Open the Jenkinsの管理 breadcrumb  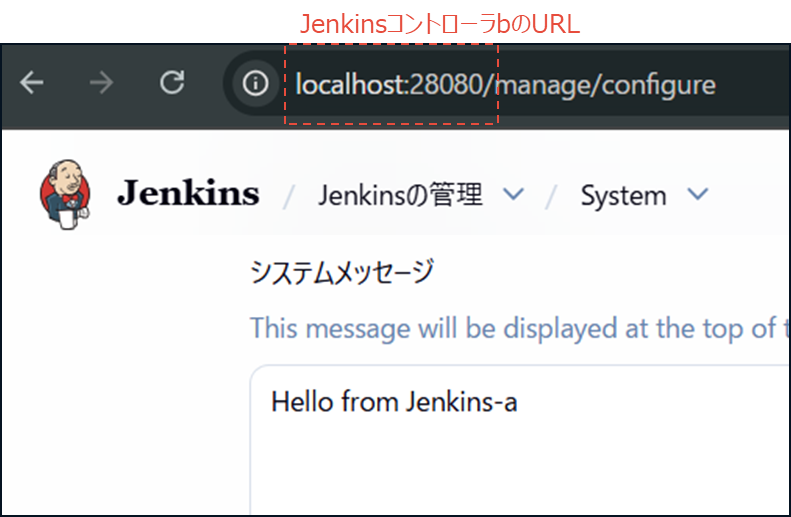pyautogui.click(x=400, y=195)
